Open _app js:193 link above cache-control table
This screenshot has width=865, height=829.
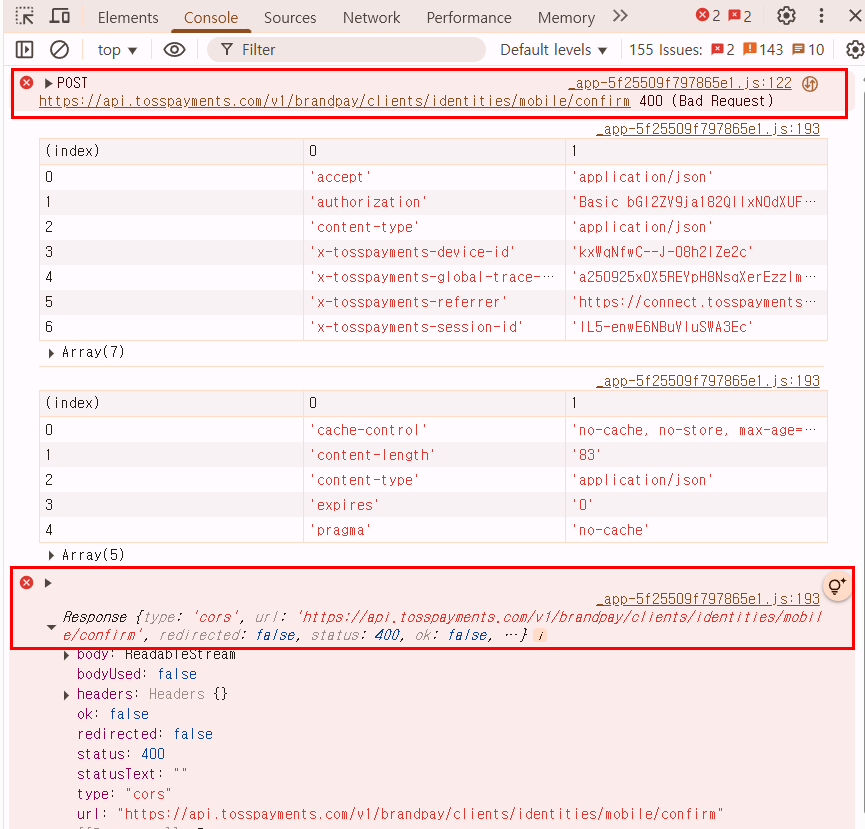point(708,381)
